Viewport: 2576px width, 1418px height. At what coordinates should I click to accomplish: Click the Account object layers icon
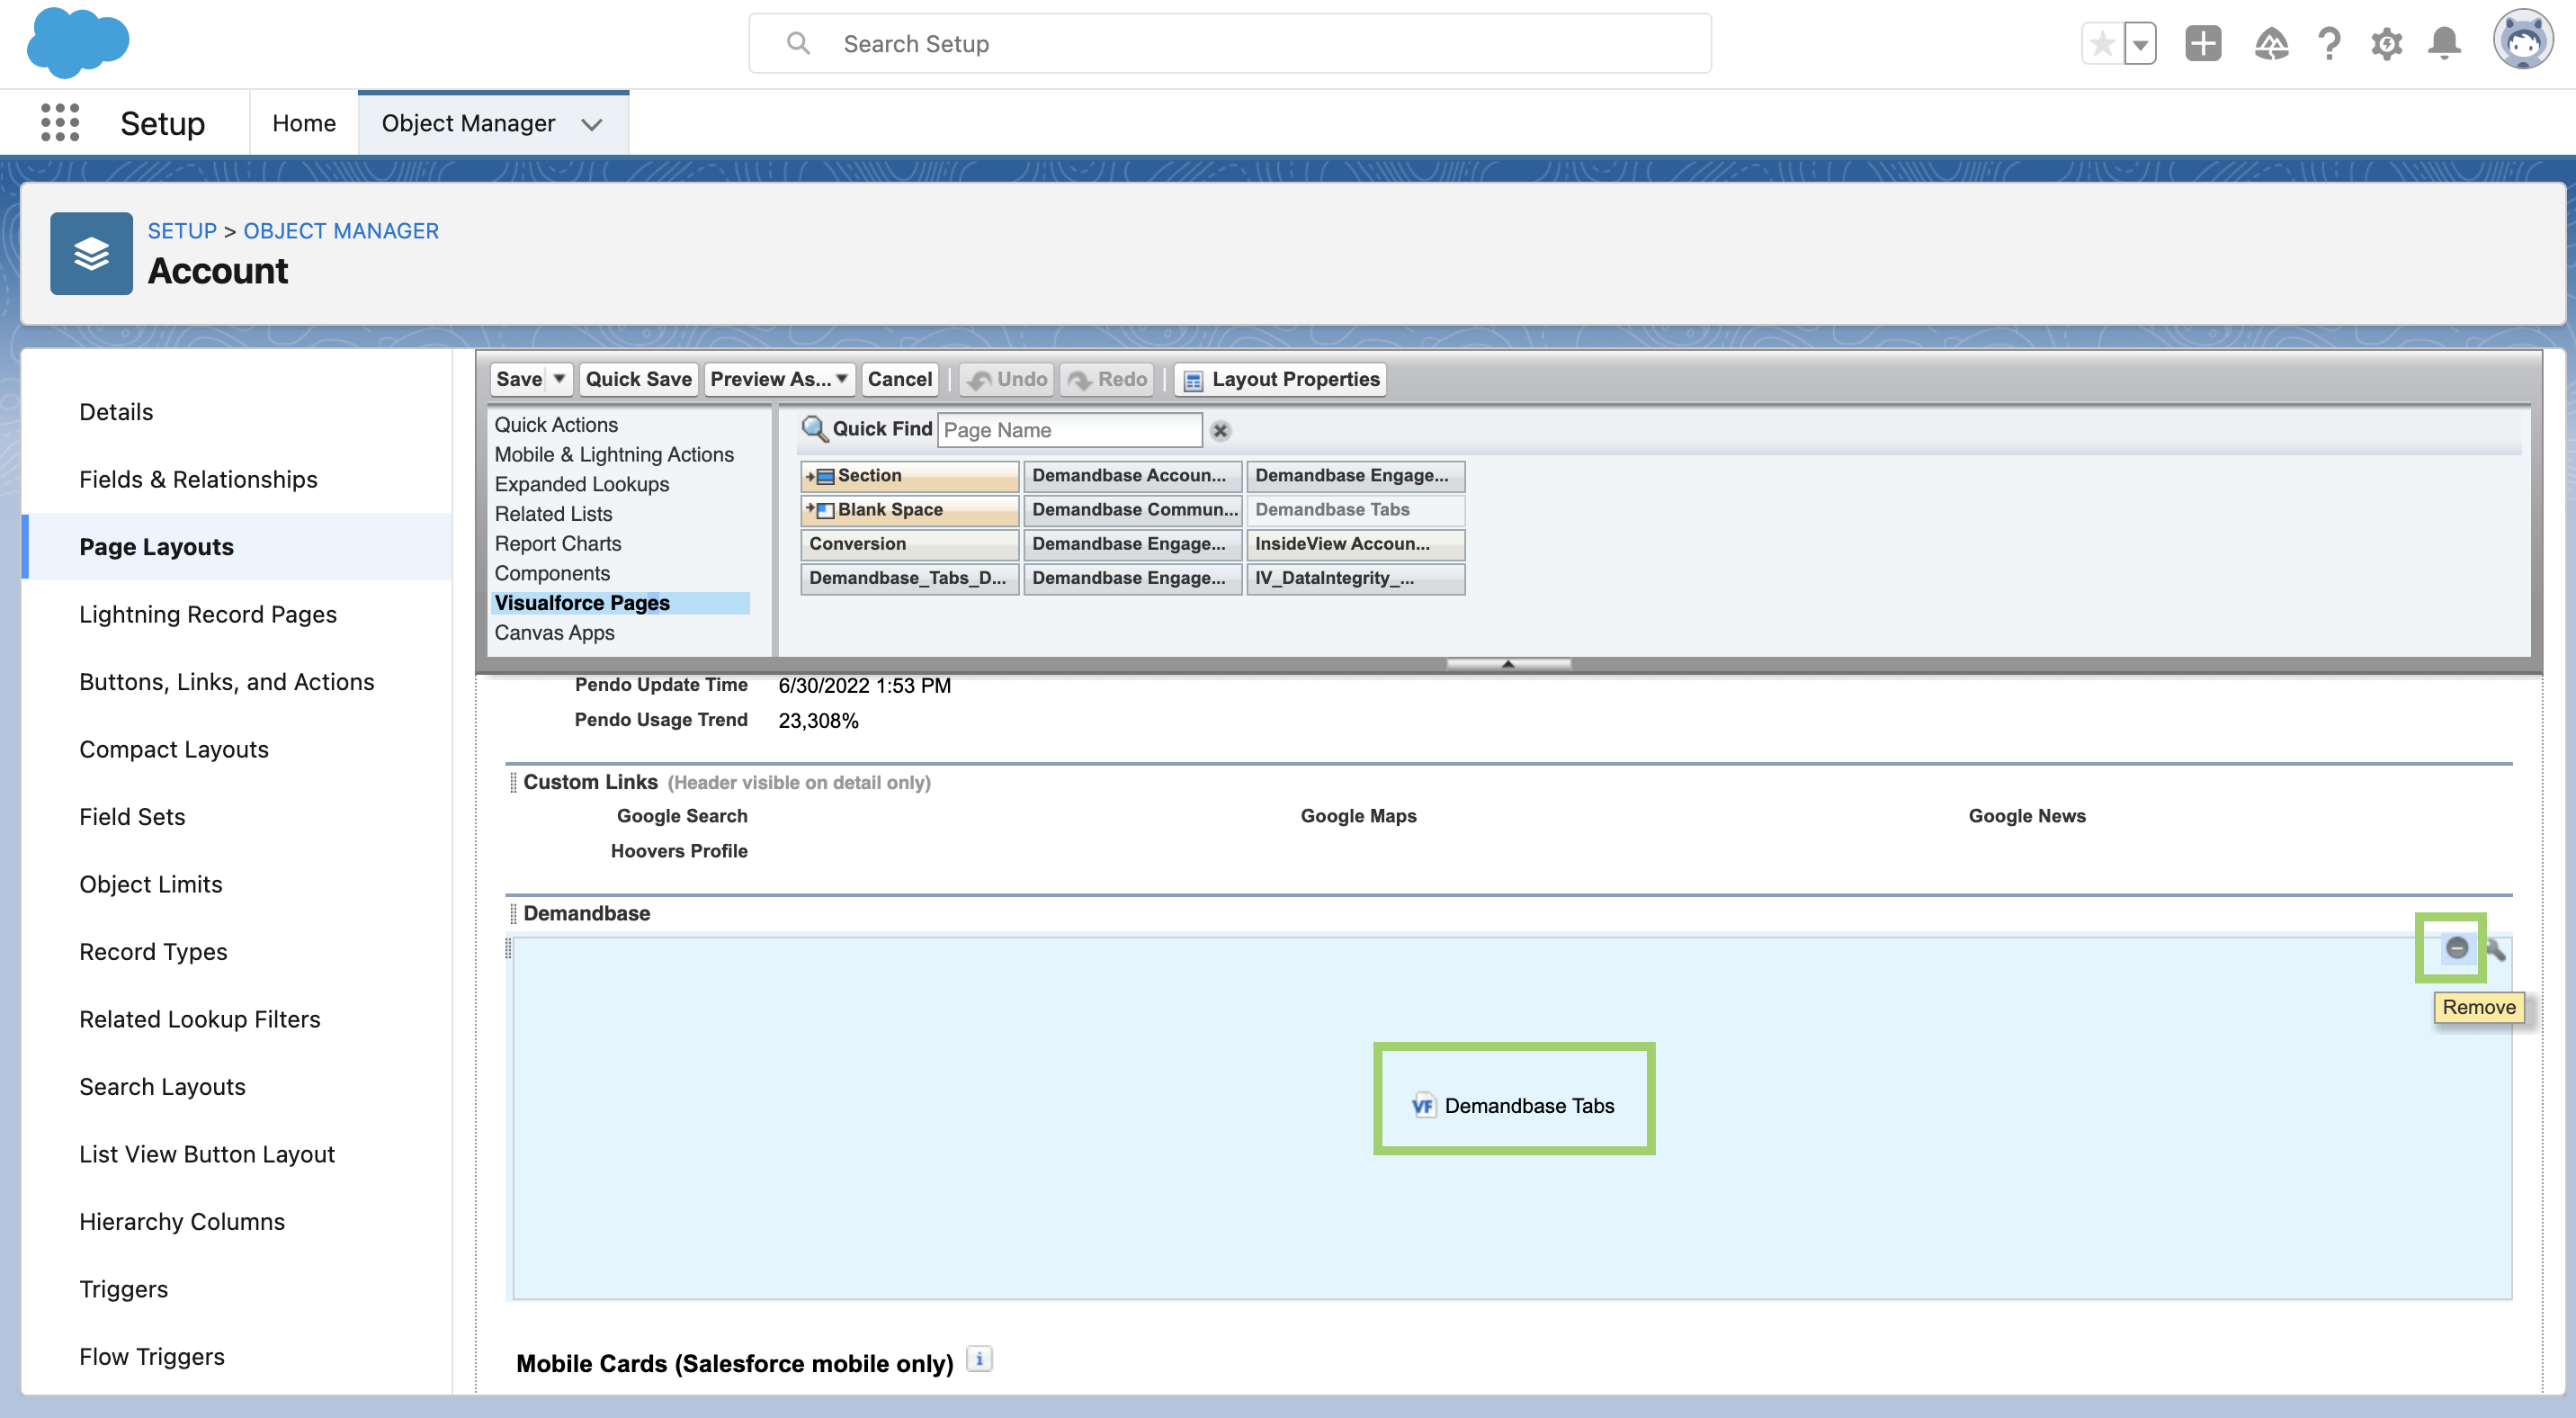tap(91, 253)
